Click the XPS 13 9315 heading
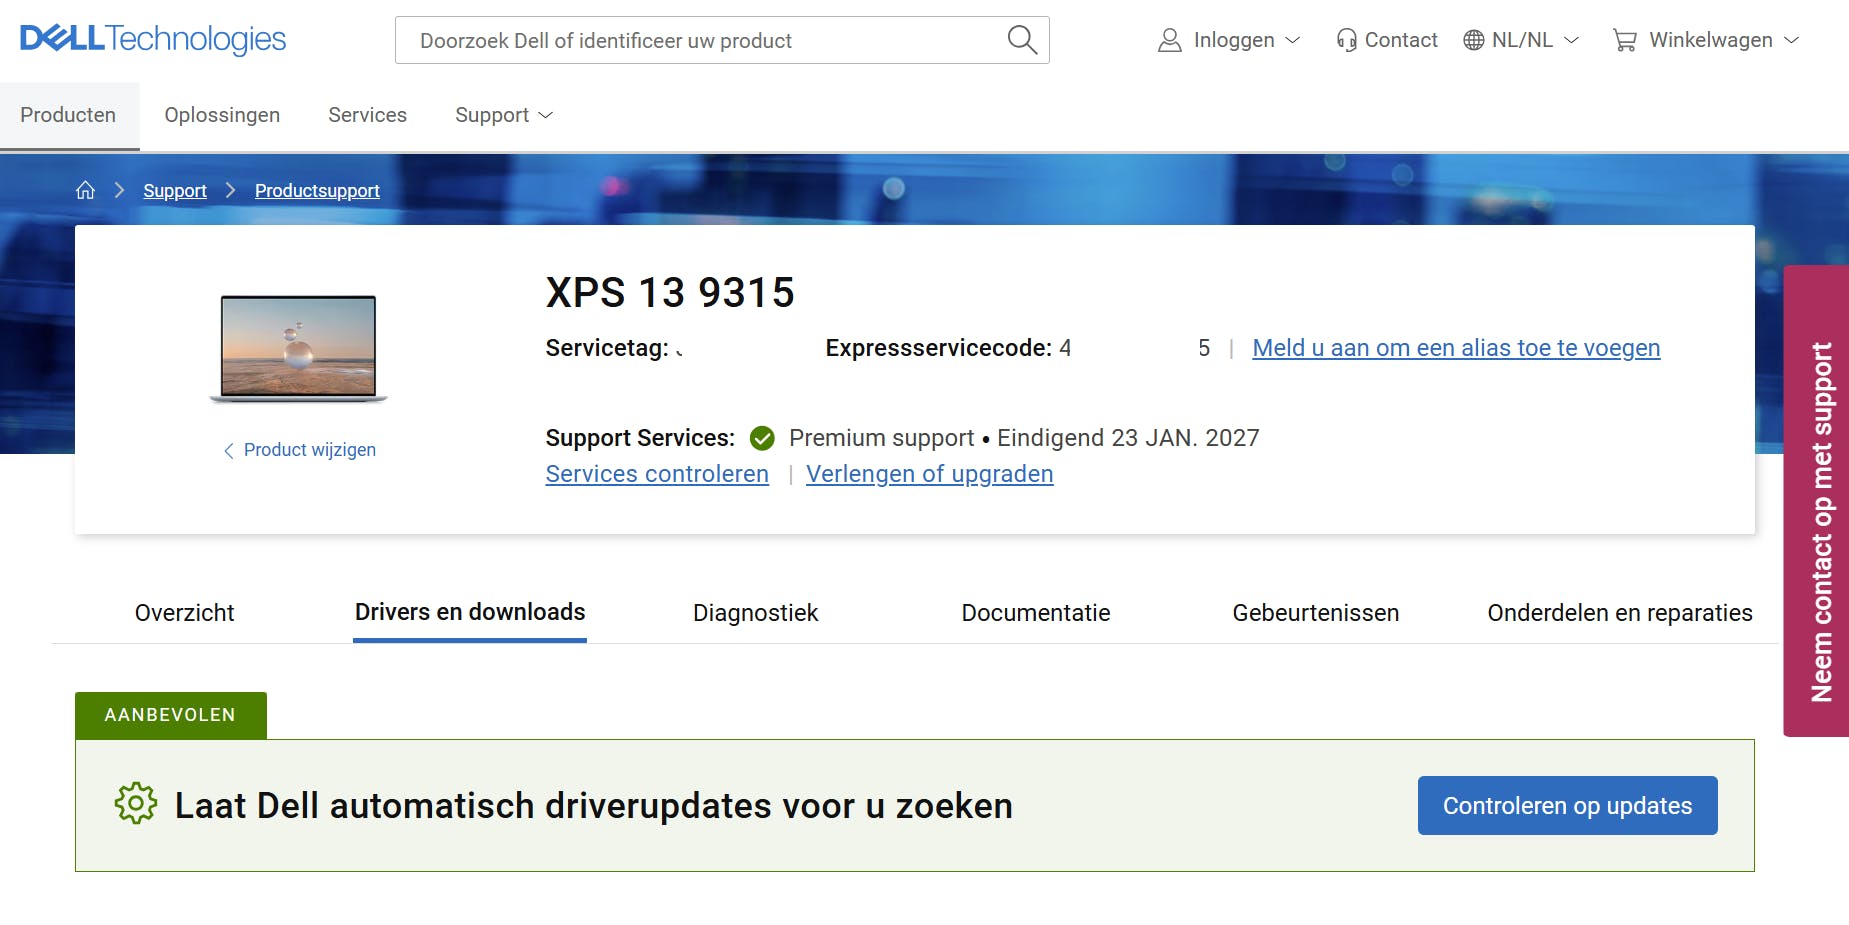 [670, 292]
